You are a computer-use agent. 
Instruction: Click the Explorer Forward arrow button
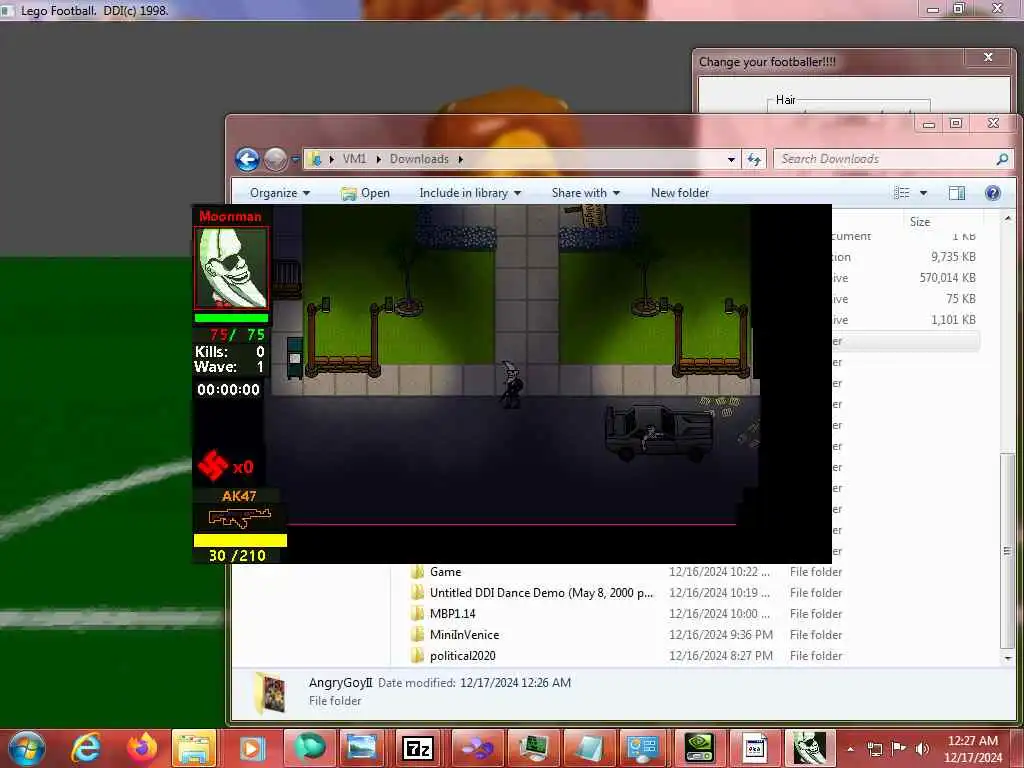click(x=275, y=159)
